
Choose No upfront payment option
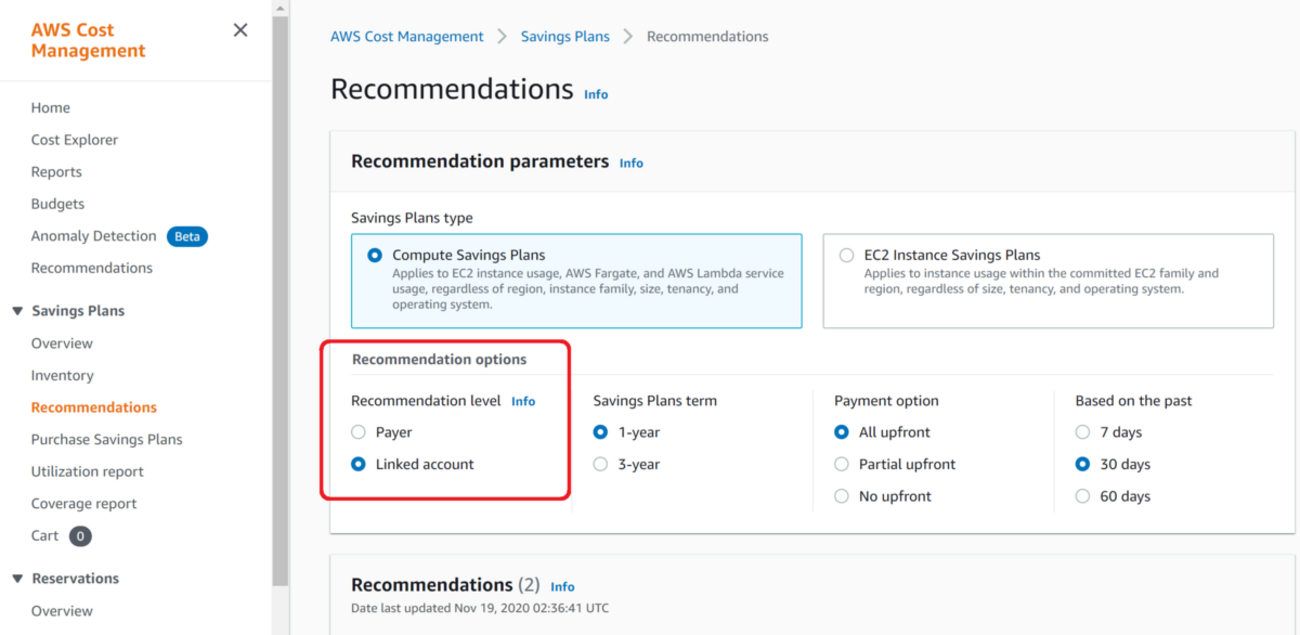click(x=842, y=497)
